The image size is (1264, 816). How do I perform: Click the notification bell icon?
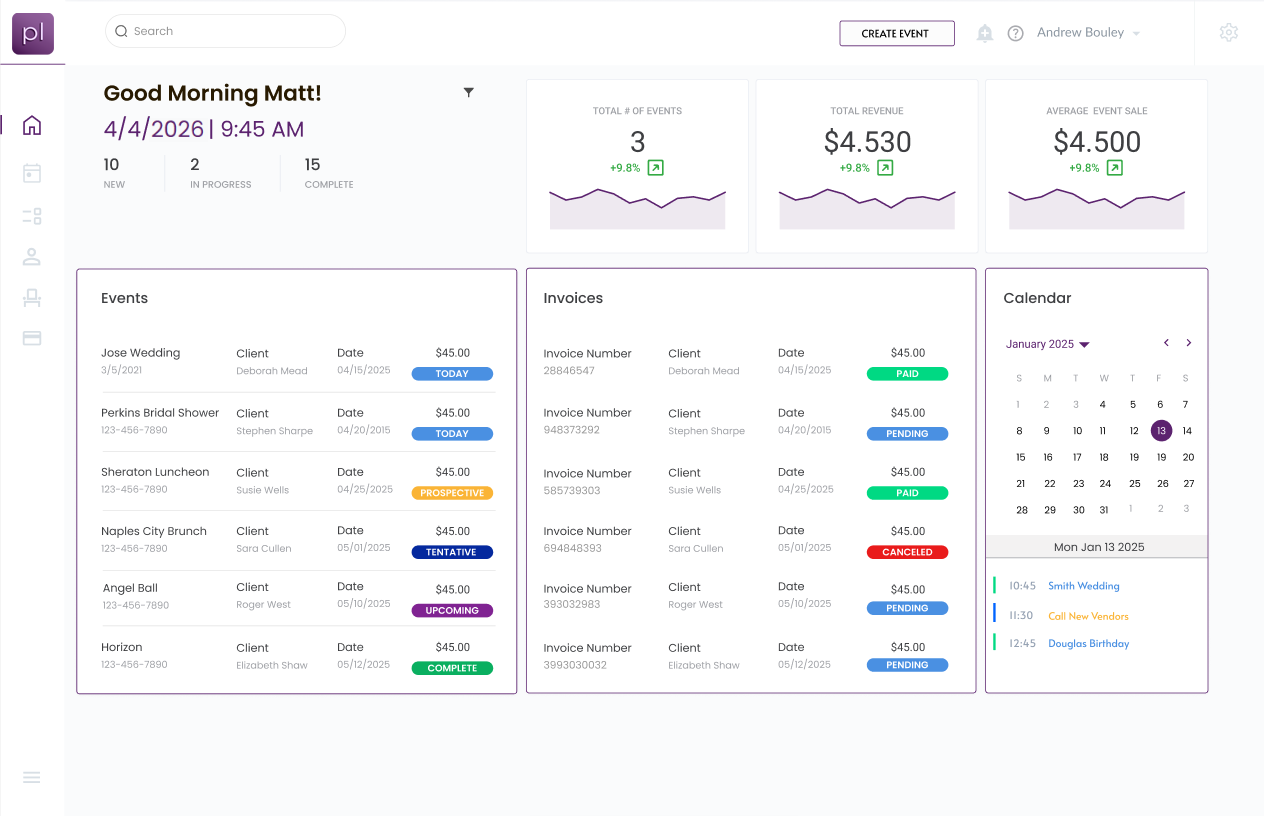coord(984,33)
